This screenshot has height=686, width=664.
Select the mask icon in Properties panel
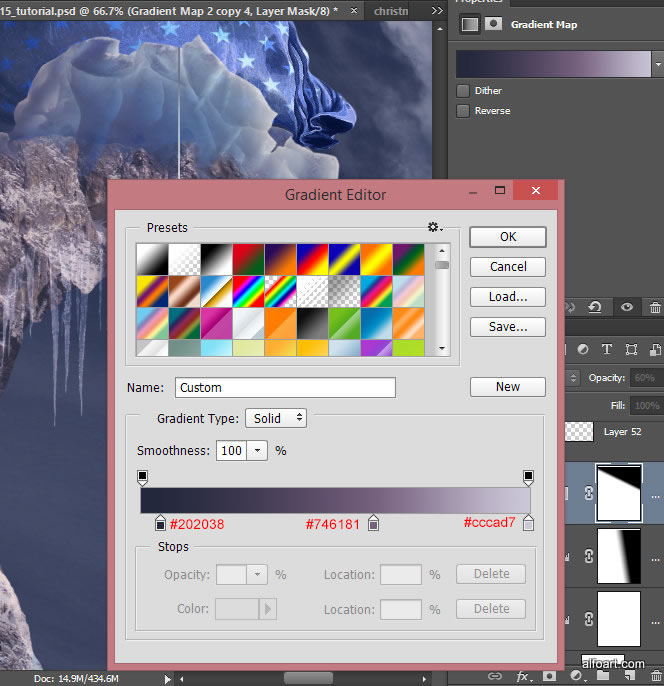tap(494, 25)
